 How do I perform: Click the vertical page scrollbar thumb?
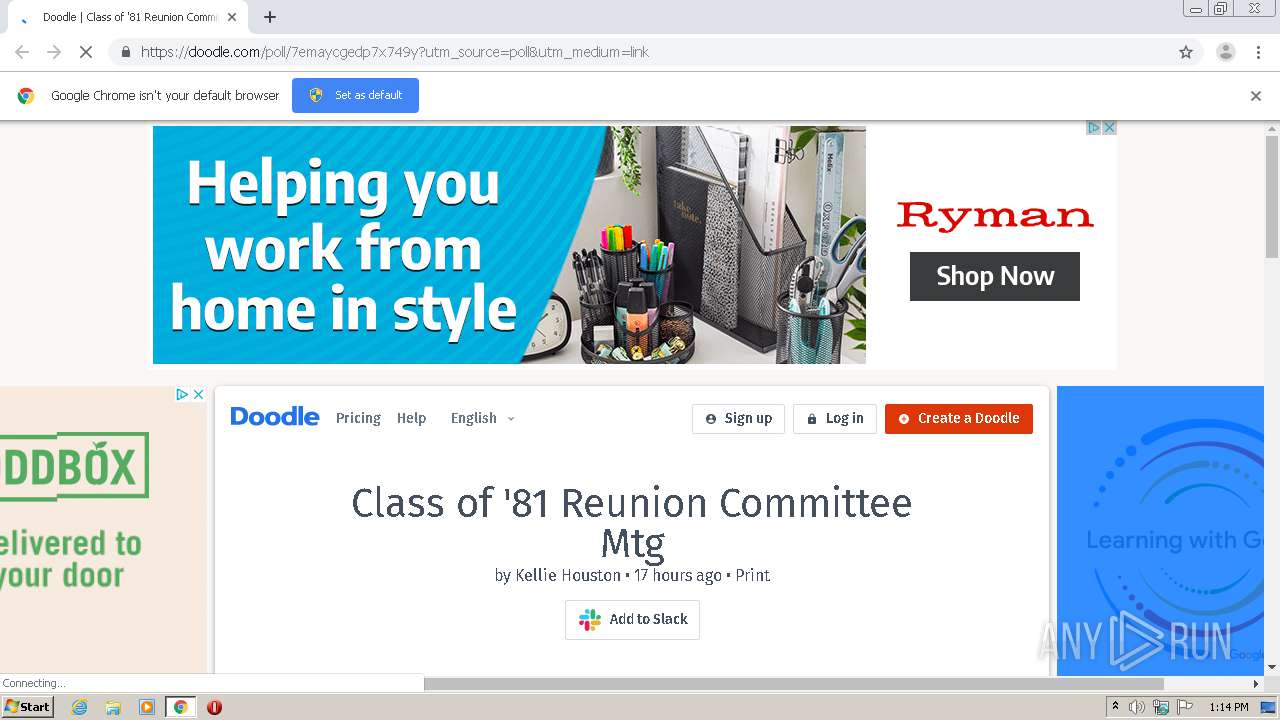(1272, 197)
